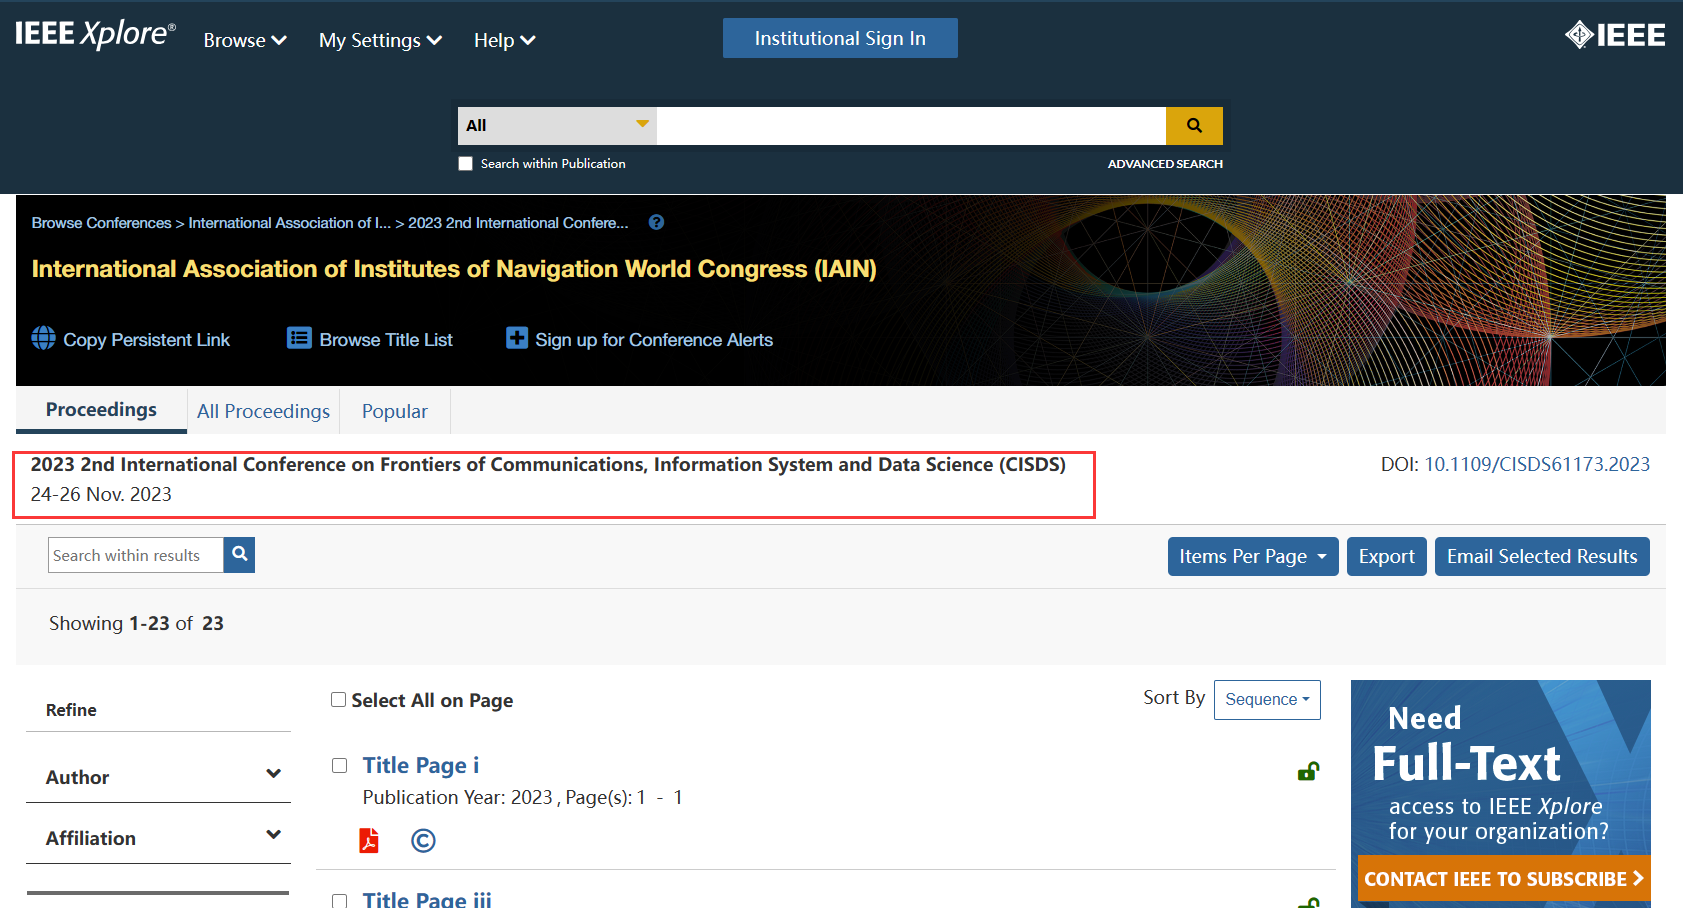
Task: Click the yellow magnifier search button
Action: (1194, 126)
